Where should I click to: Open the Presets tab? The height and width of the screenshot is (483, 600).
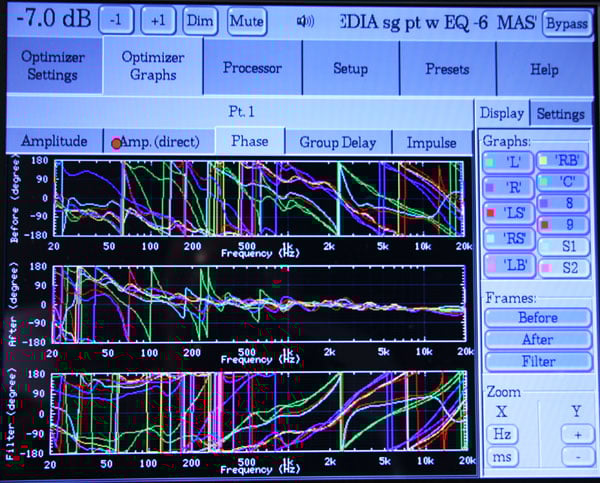[x=447, y=68]
